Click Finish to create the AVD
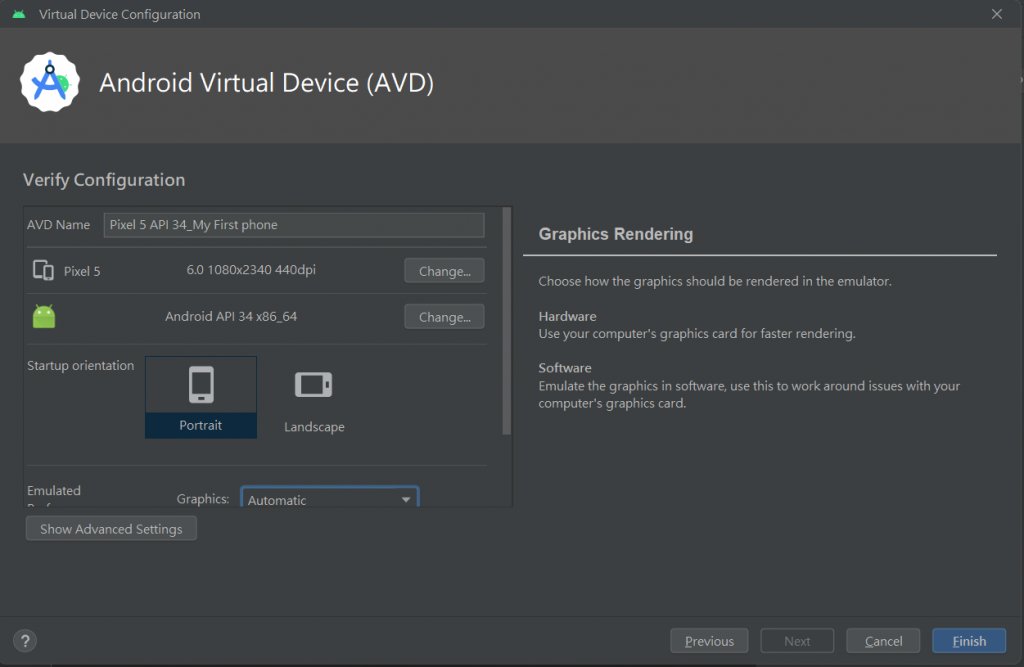The image size is (1024, 667). (968, 641)
